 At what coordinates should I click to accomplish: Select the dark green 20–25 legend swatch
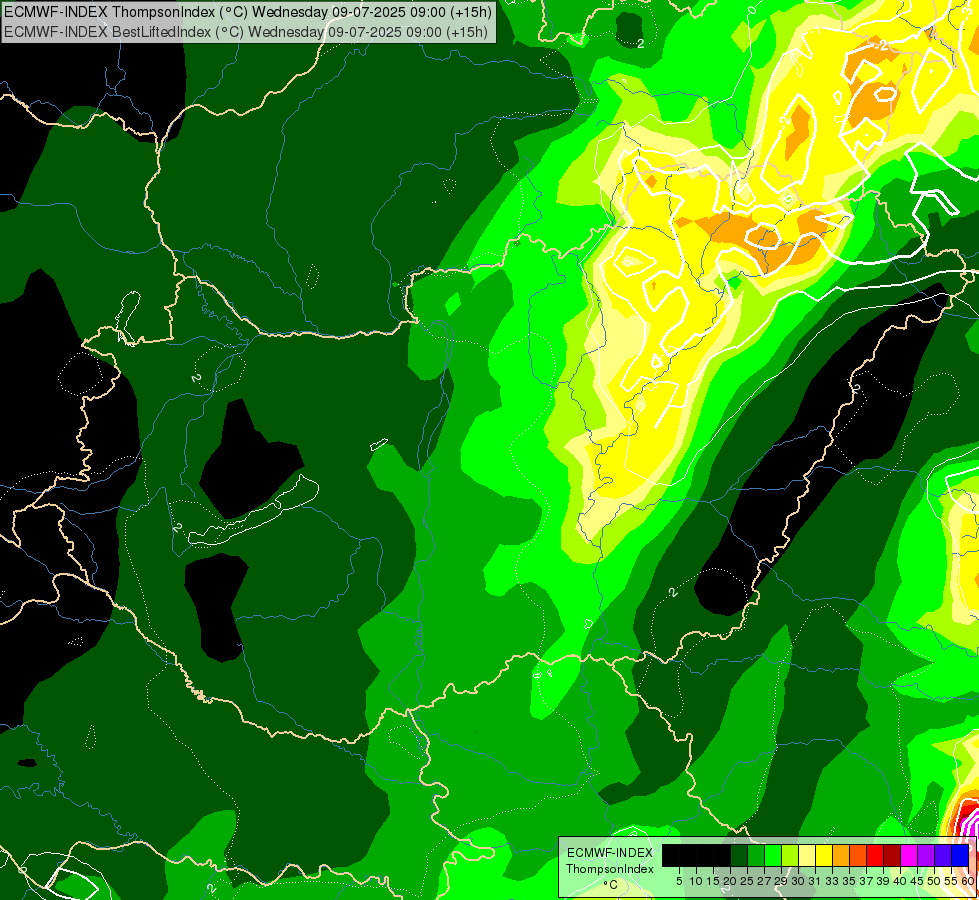[x=739, y=855]
